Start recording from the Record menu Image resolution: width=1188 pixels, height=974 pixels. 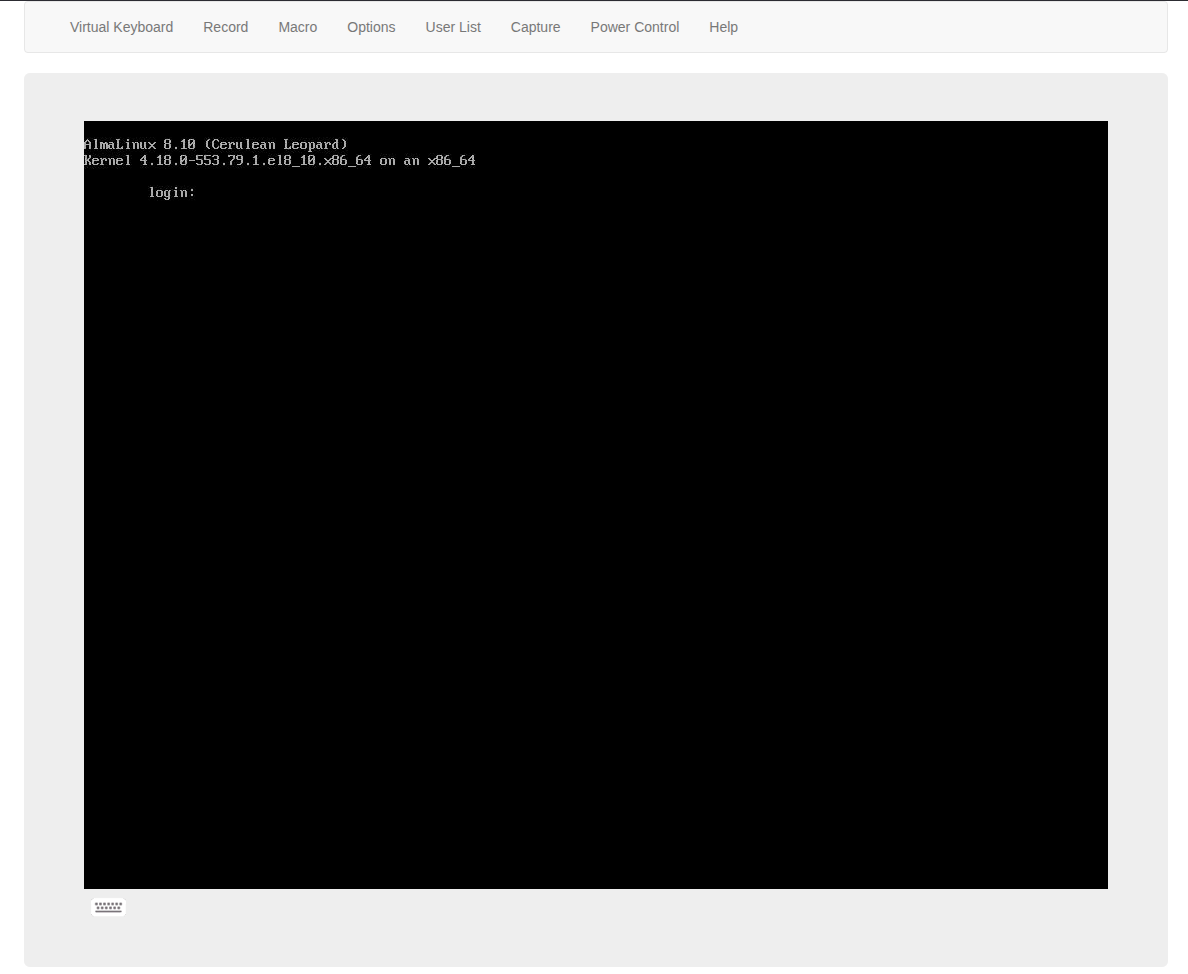click(x=225, y=27)
